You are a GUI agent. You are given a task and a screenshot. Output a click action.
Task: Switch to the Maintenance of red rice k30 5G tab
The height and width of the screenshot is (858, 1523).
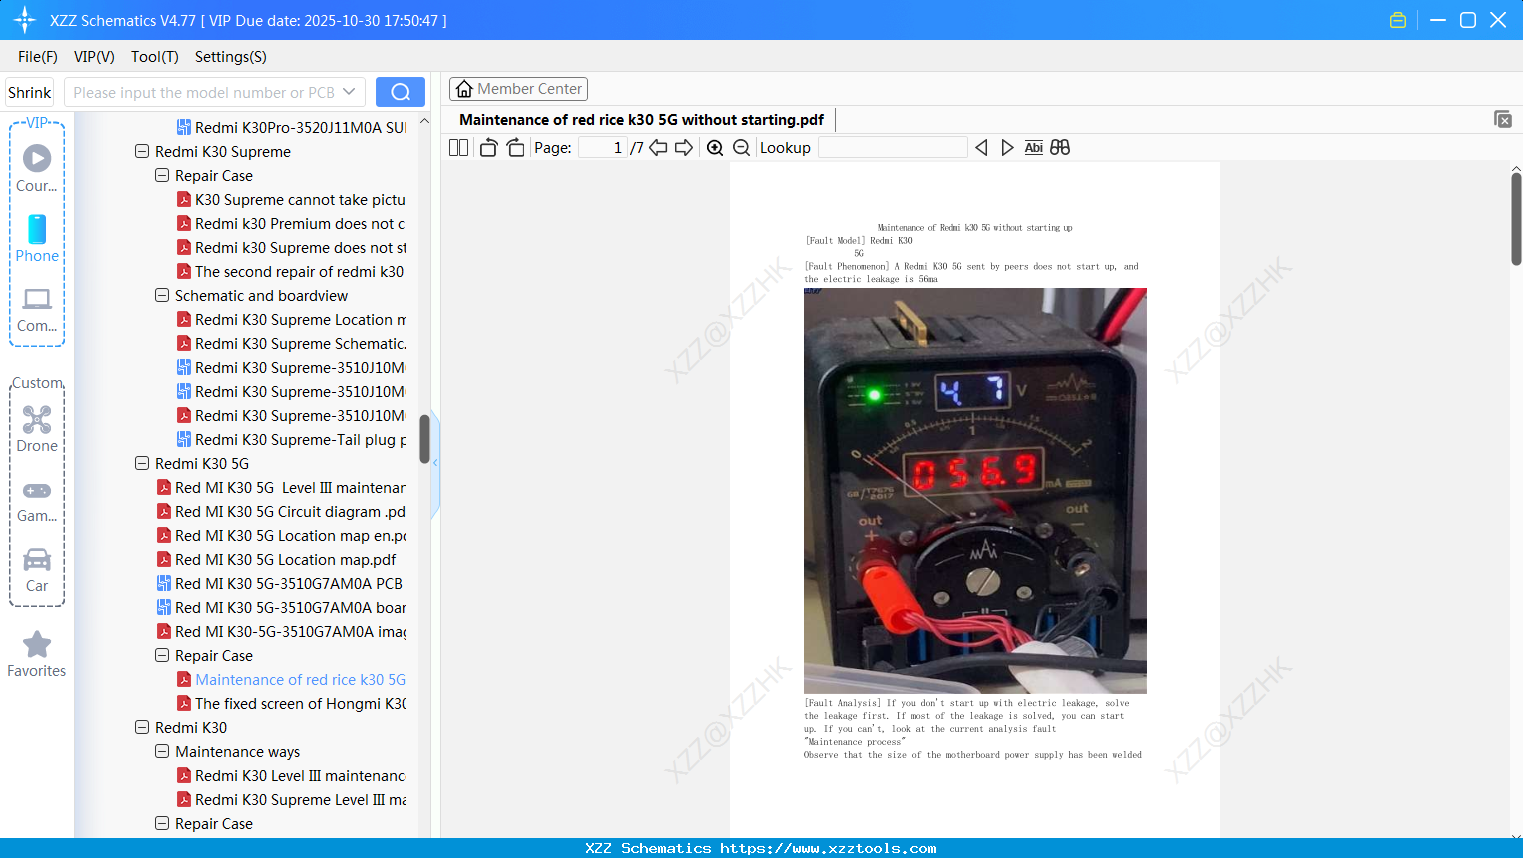click(x=642, y=119)
